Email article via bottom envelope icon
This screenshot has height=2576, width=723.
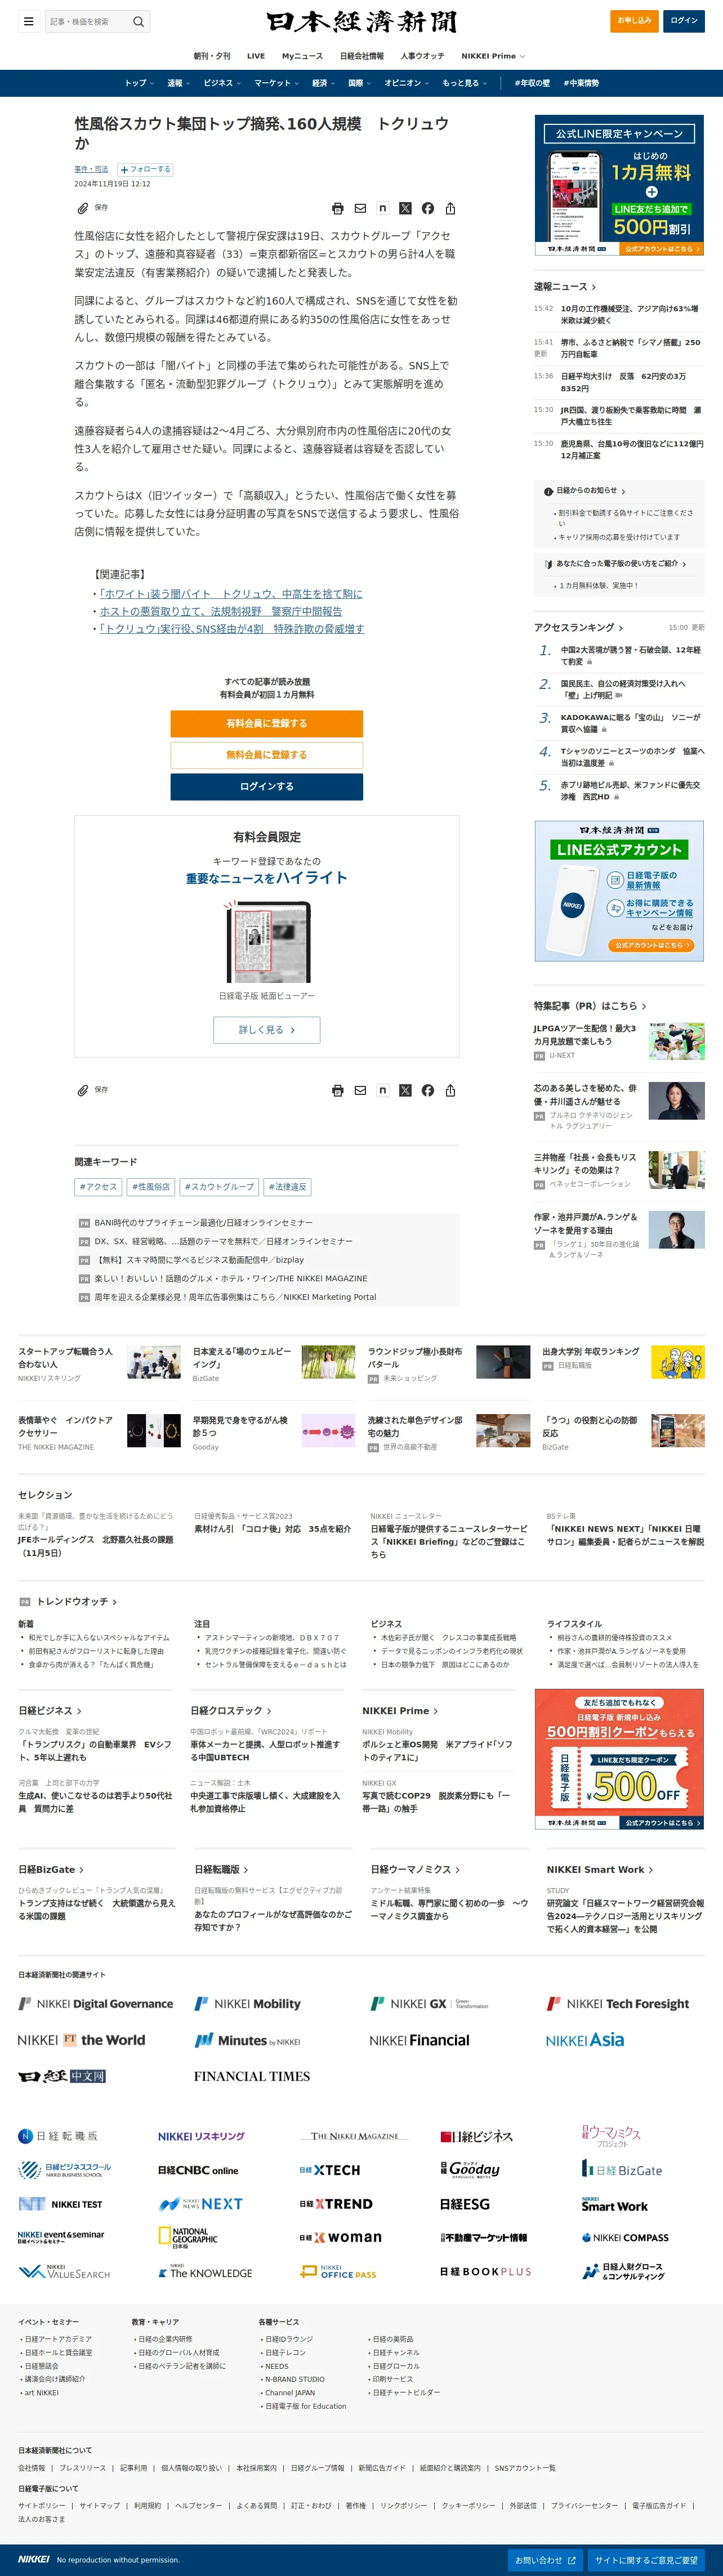(360, 1091)
